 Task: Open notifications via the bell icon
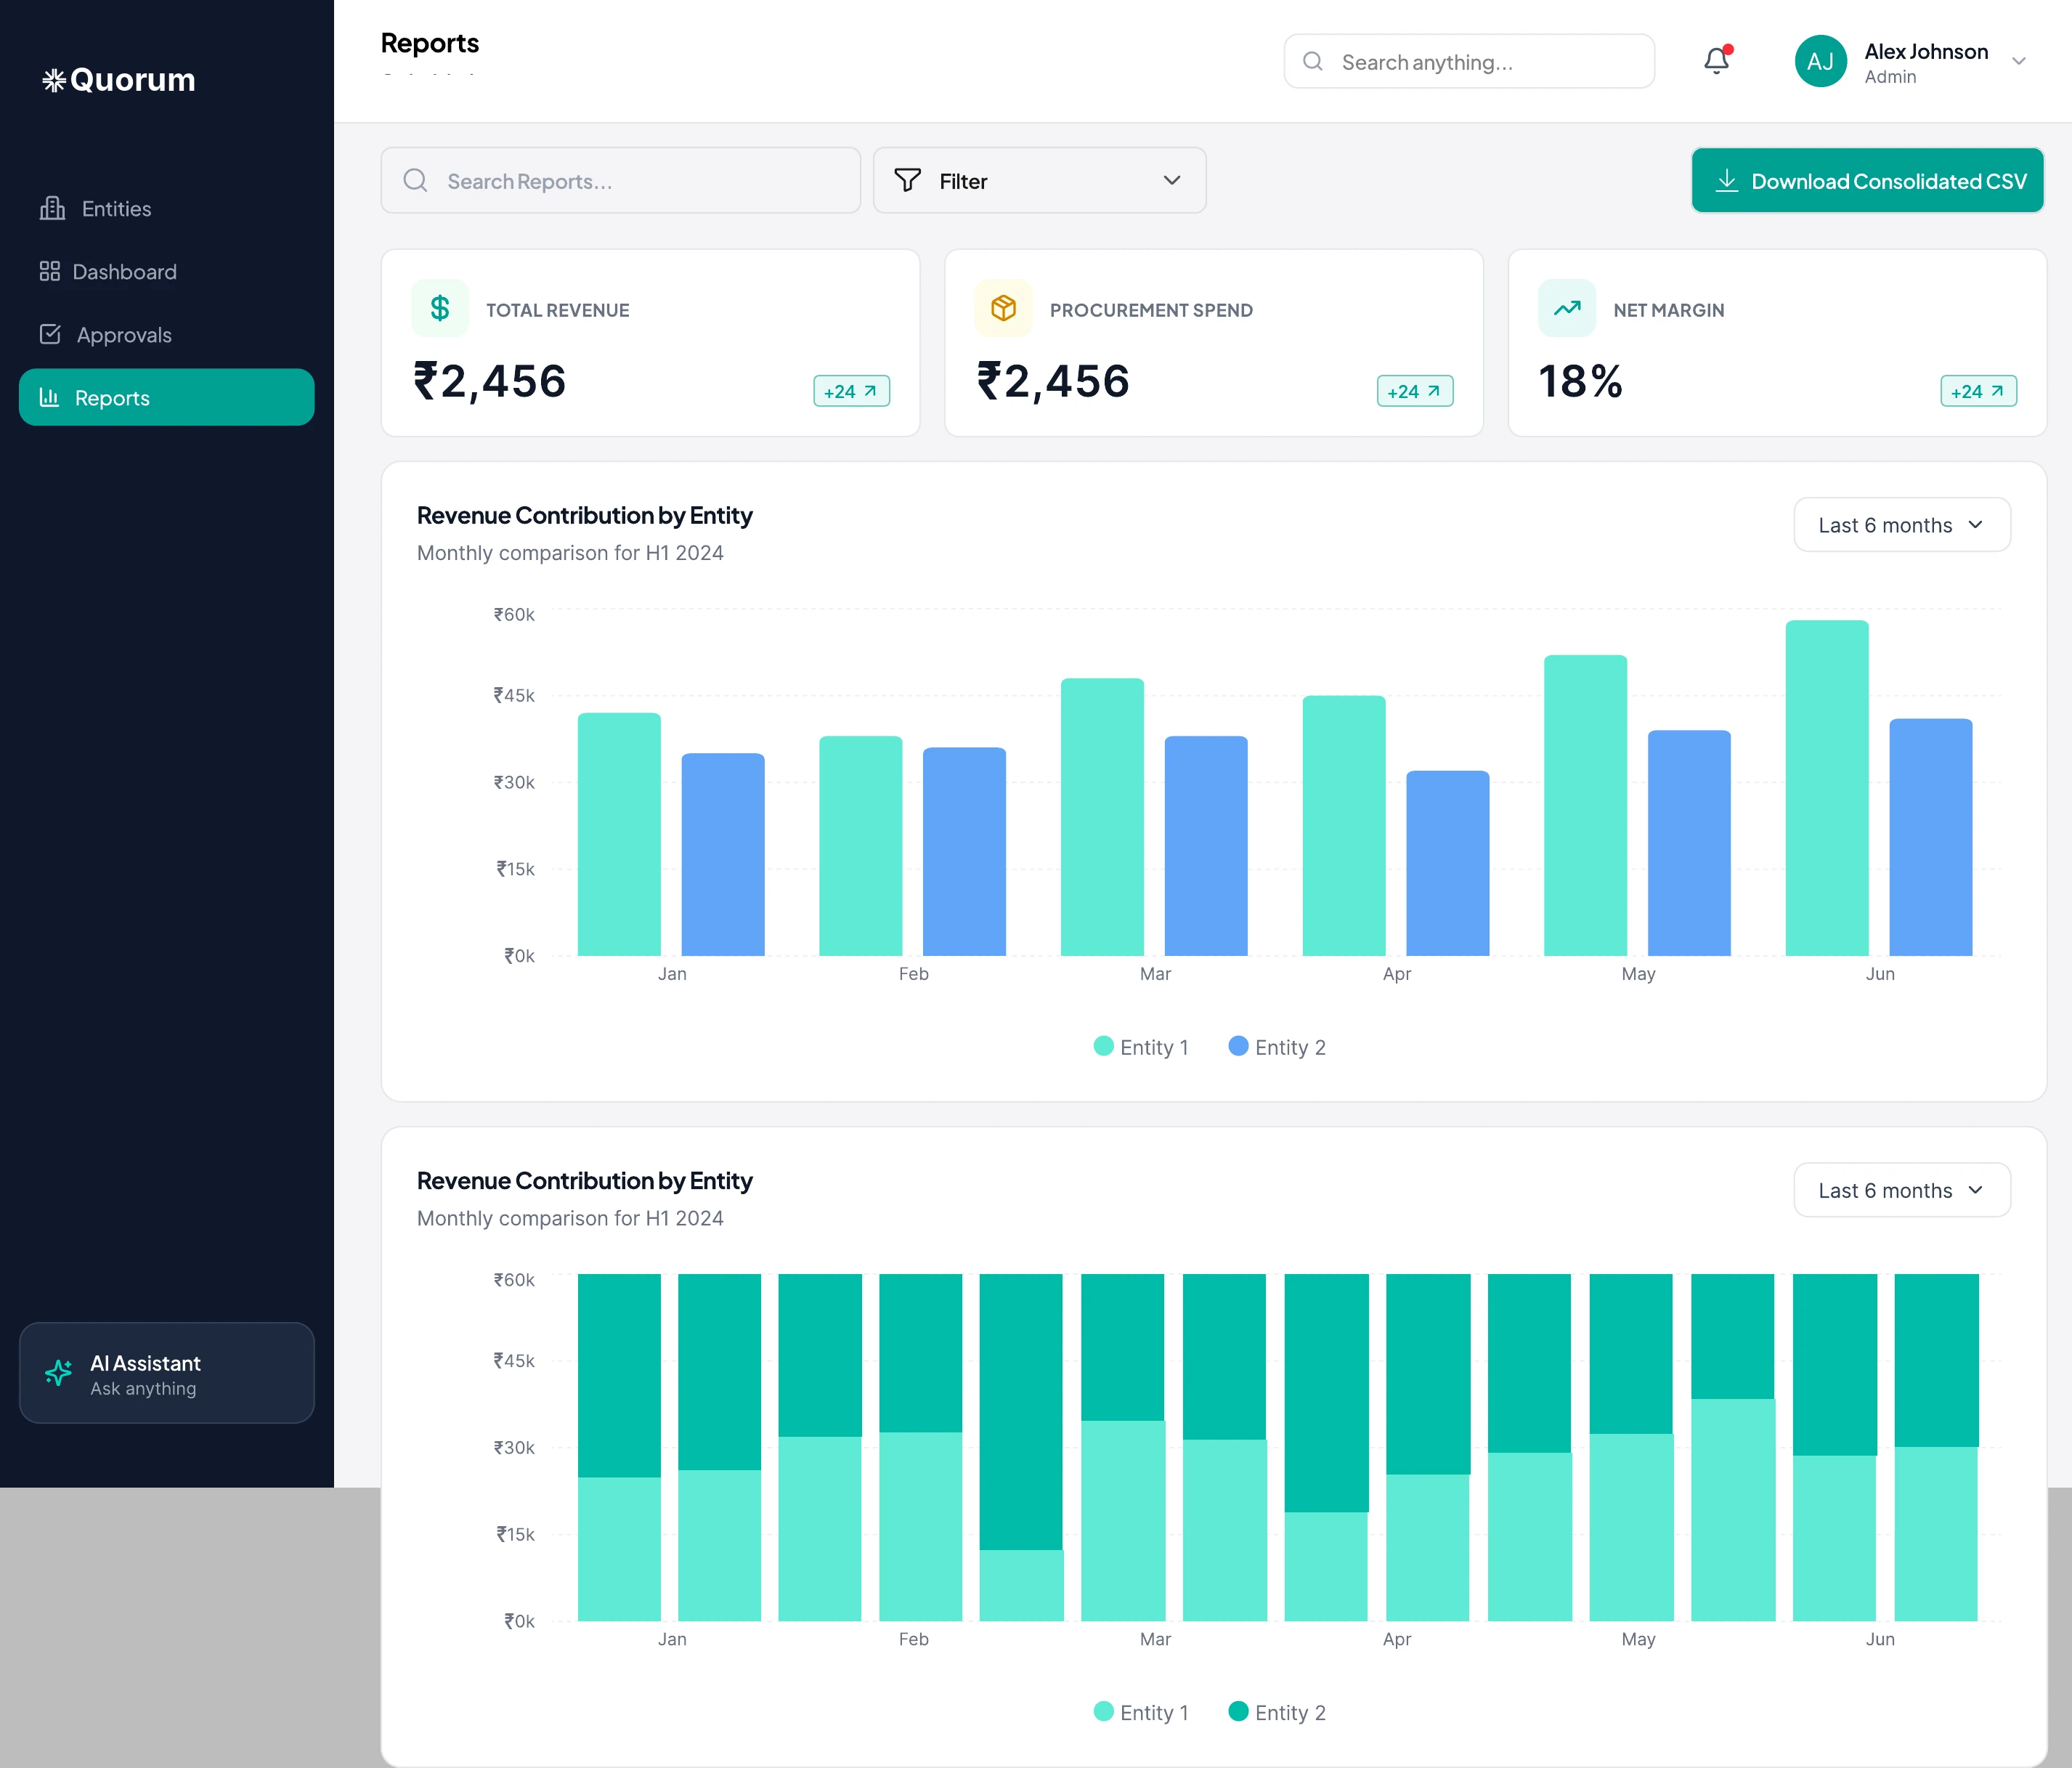pos(1717,61)
